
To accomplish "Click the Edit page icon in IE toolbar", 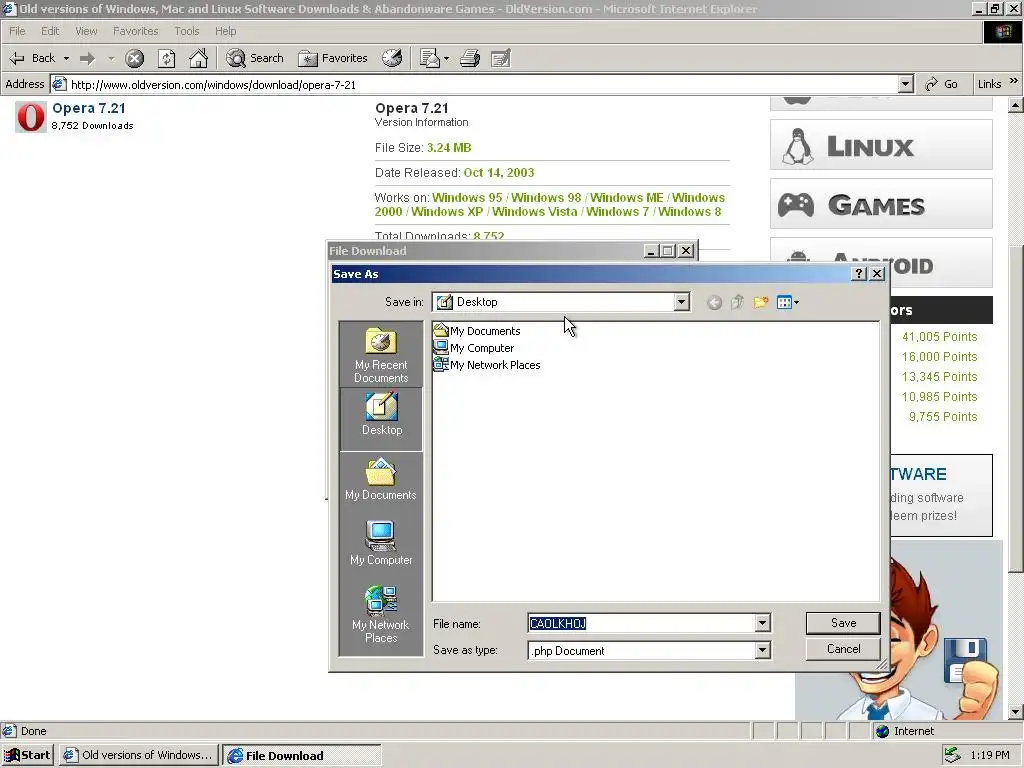I will coord(500,59).
